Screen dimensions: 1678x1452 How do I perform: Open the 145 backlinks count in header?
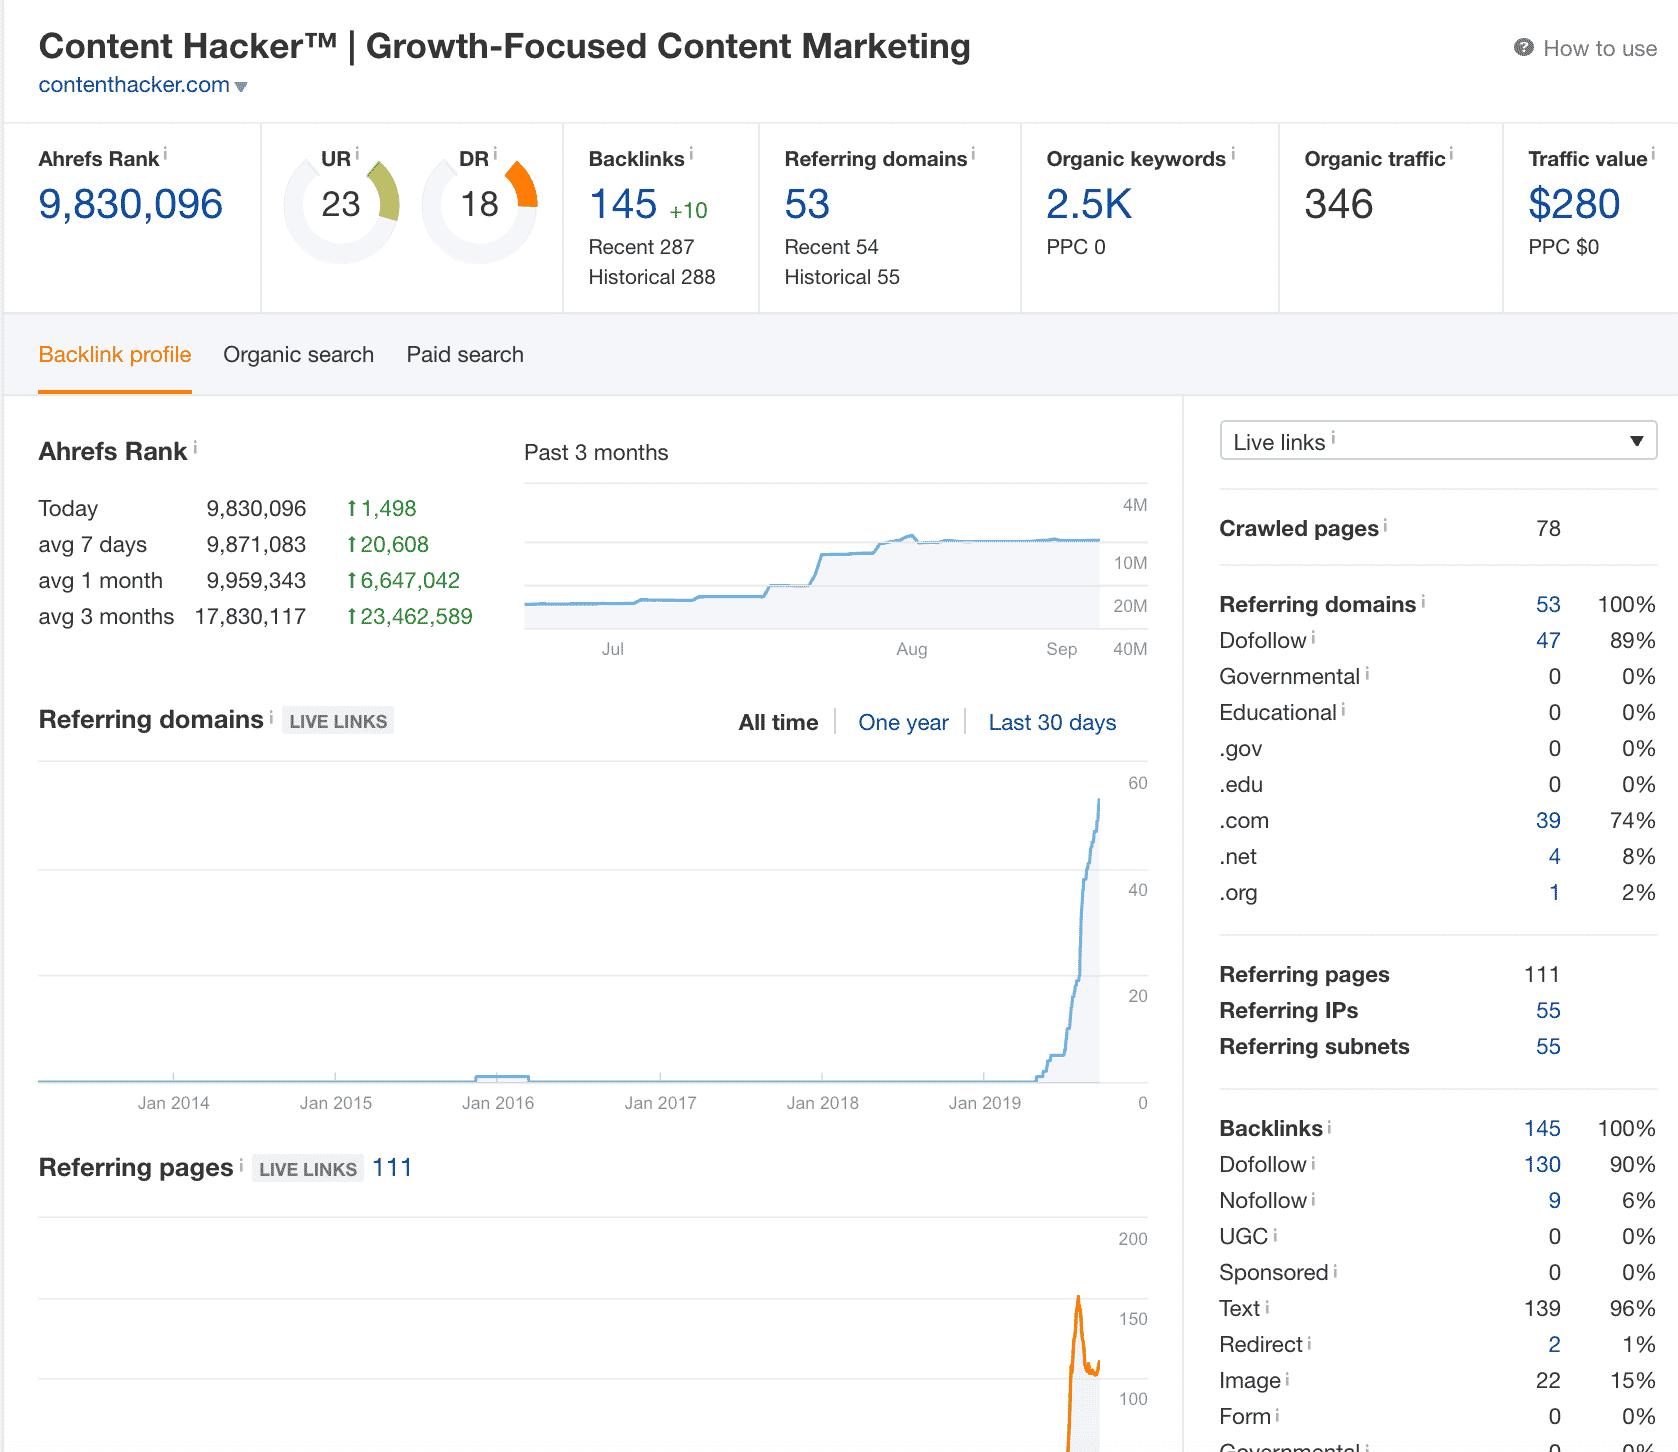point(623,204)
